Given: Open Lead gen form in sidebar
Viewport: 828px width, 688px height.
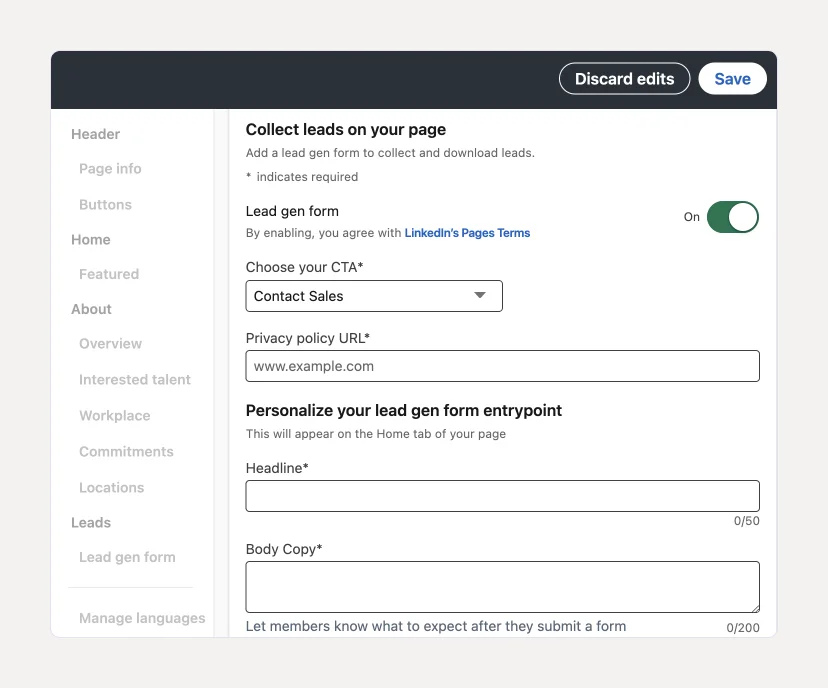Looking at the screenshot, I should 127,557.
